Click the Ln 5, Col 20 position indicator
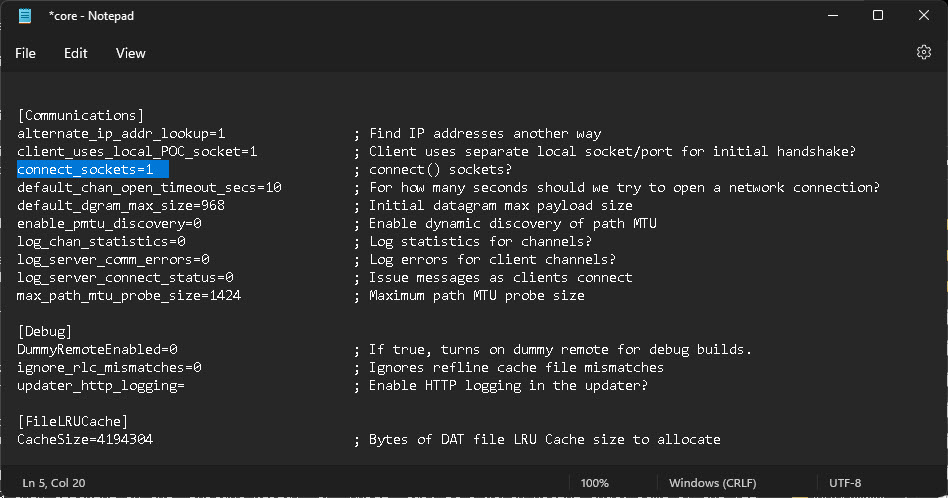Screen dimensions: 948x498 [54, 483]
